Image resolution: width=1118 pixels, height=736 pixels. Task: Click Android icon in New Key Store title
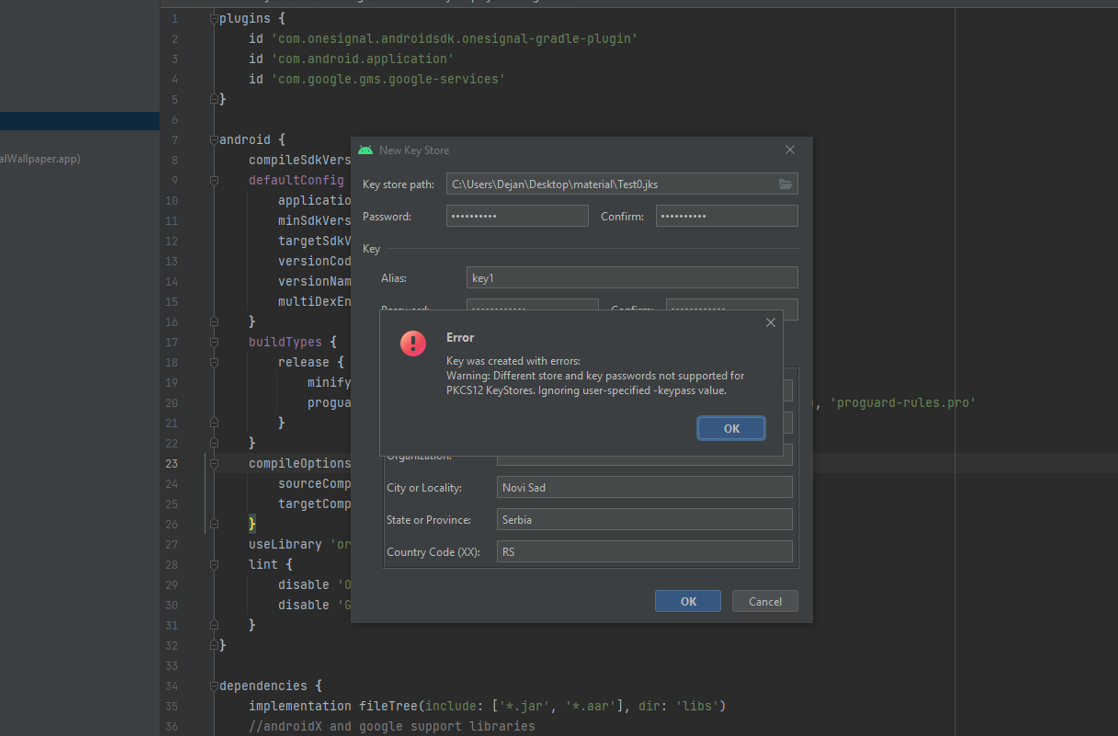(366, 150)
